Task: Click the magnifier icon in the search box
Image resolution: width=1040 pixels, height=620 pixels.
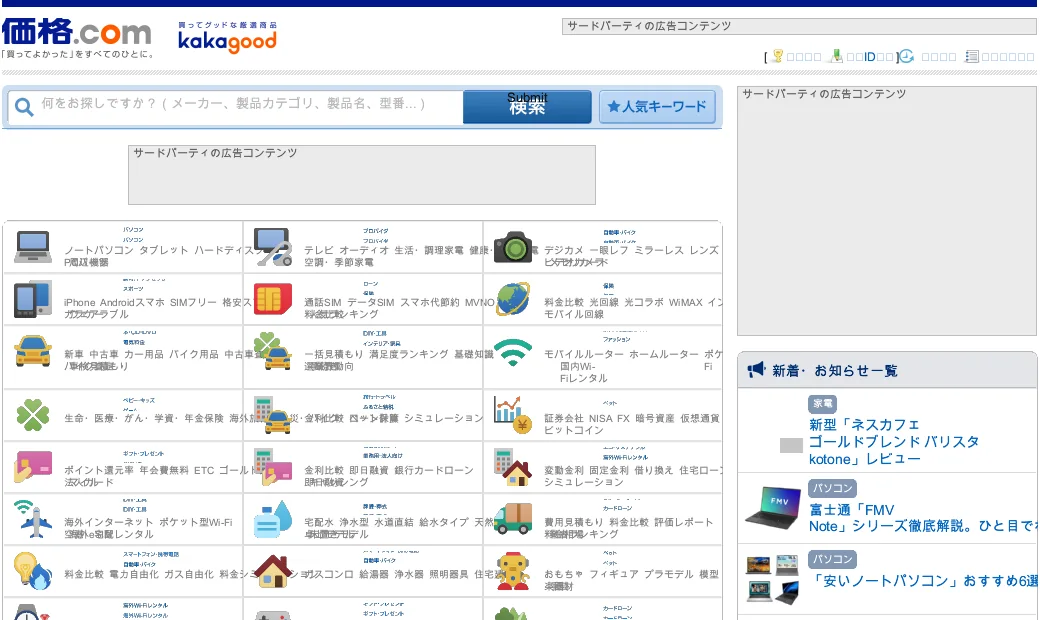Action: tap(24, 107)
